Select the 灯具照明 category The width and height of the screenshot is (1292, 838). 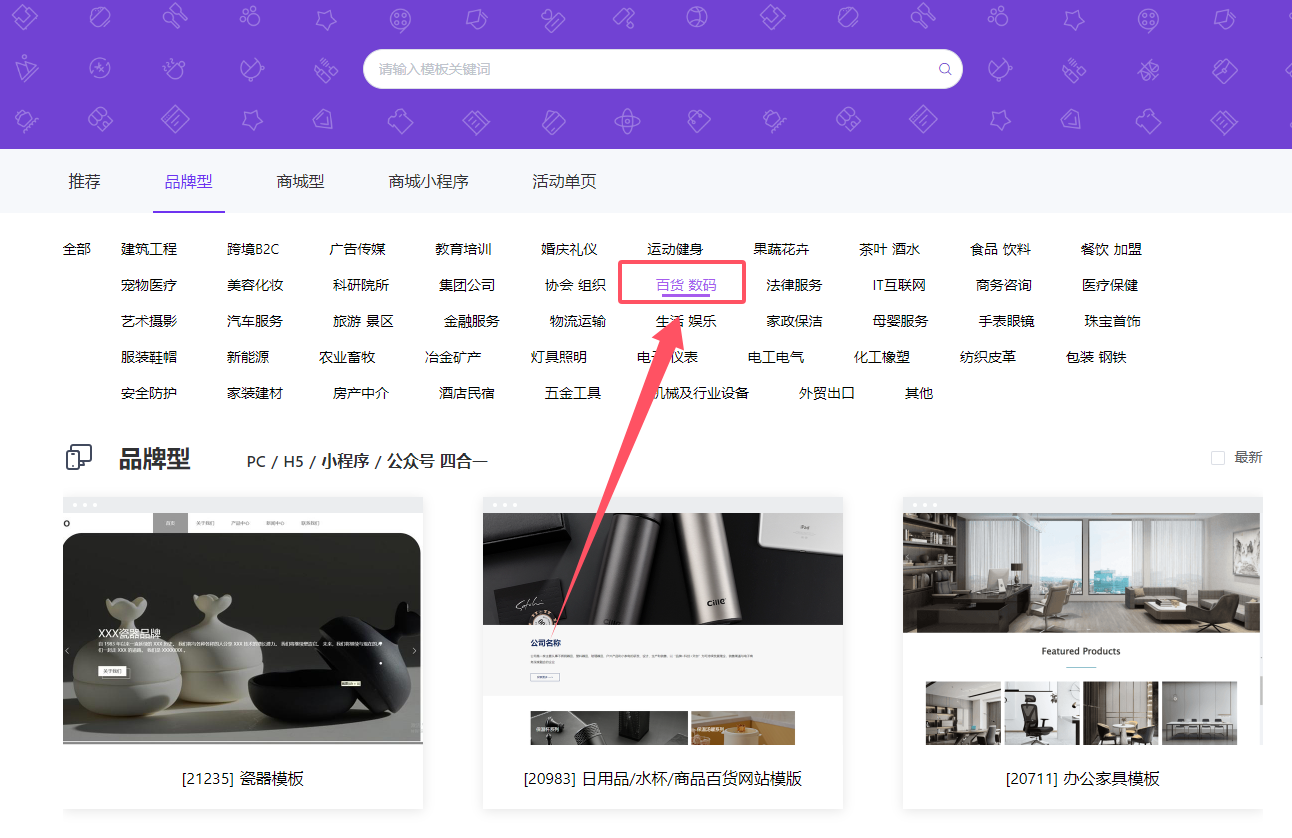point(559,357)
